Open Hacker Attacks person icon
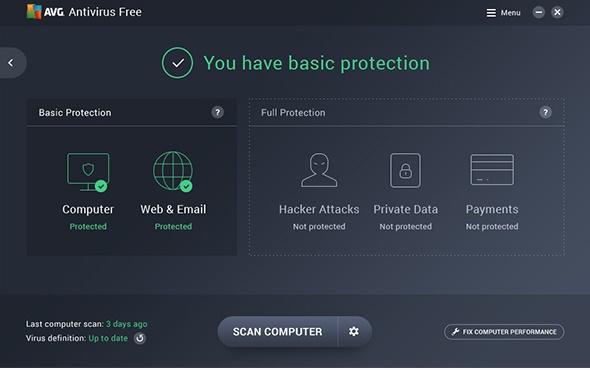This screenshot has width=590, height=370. 319,170
